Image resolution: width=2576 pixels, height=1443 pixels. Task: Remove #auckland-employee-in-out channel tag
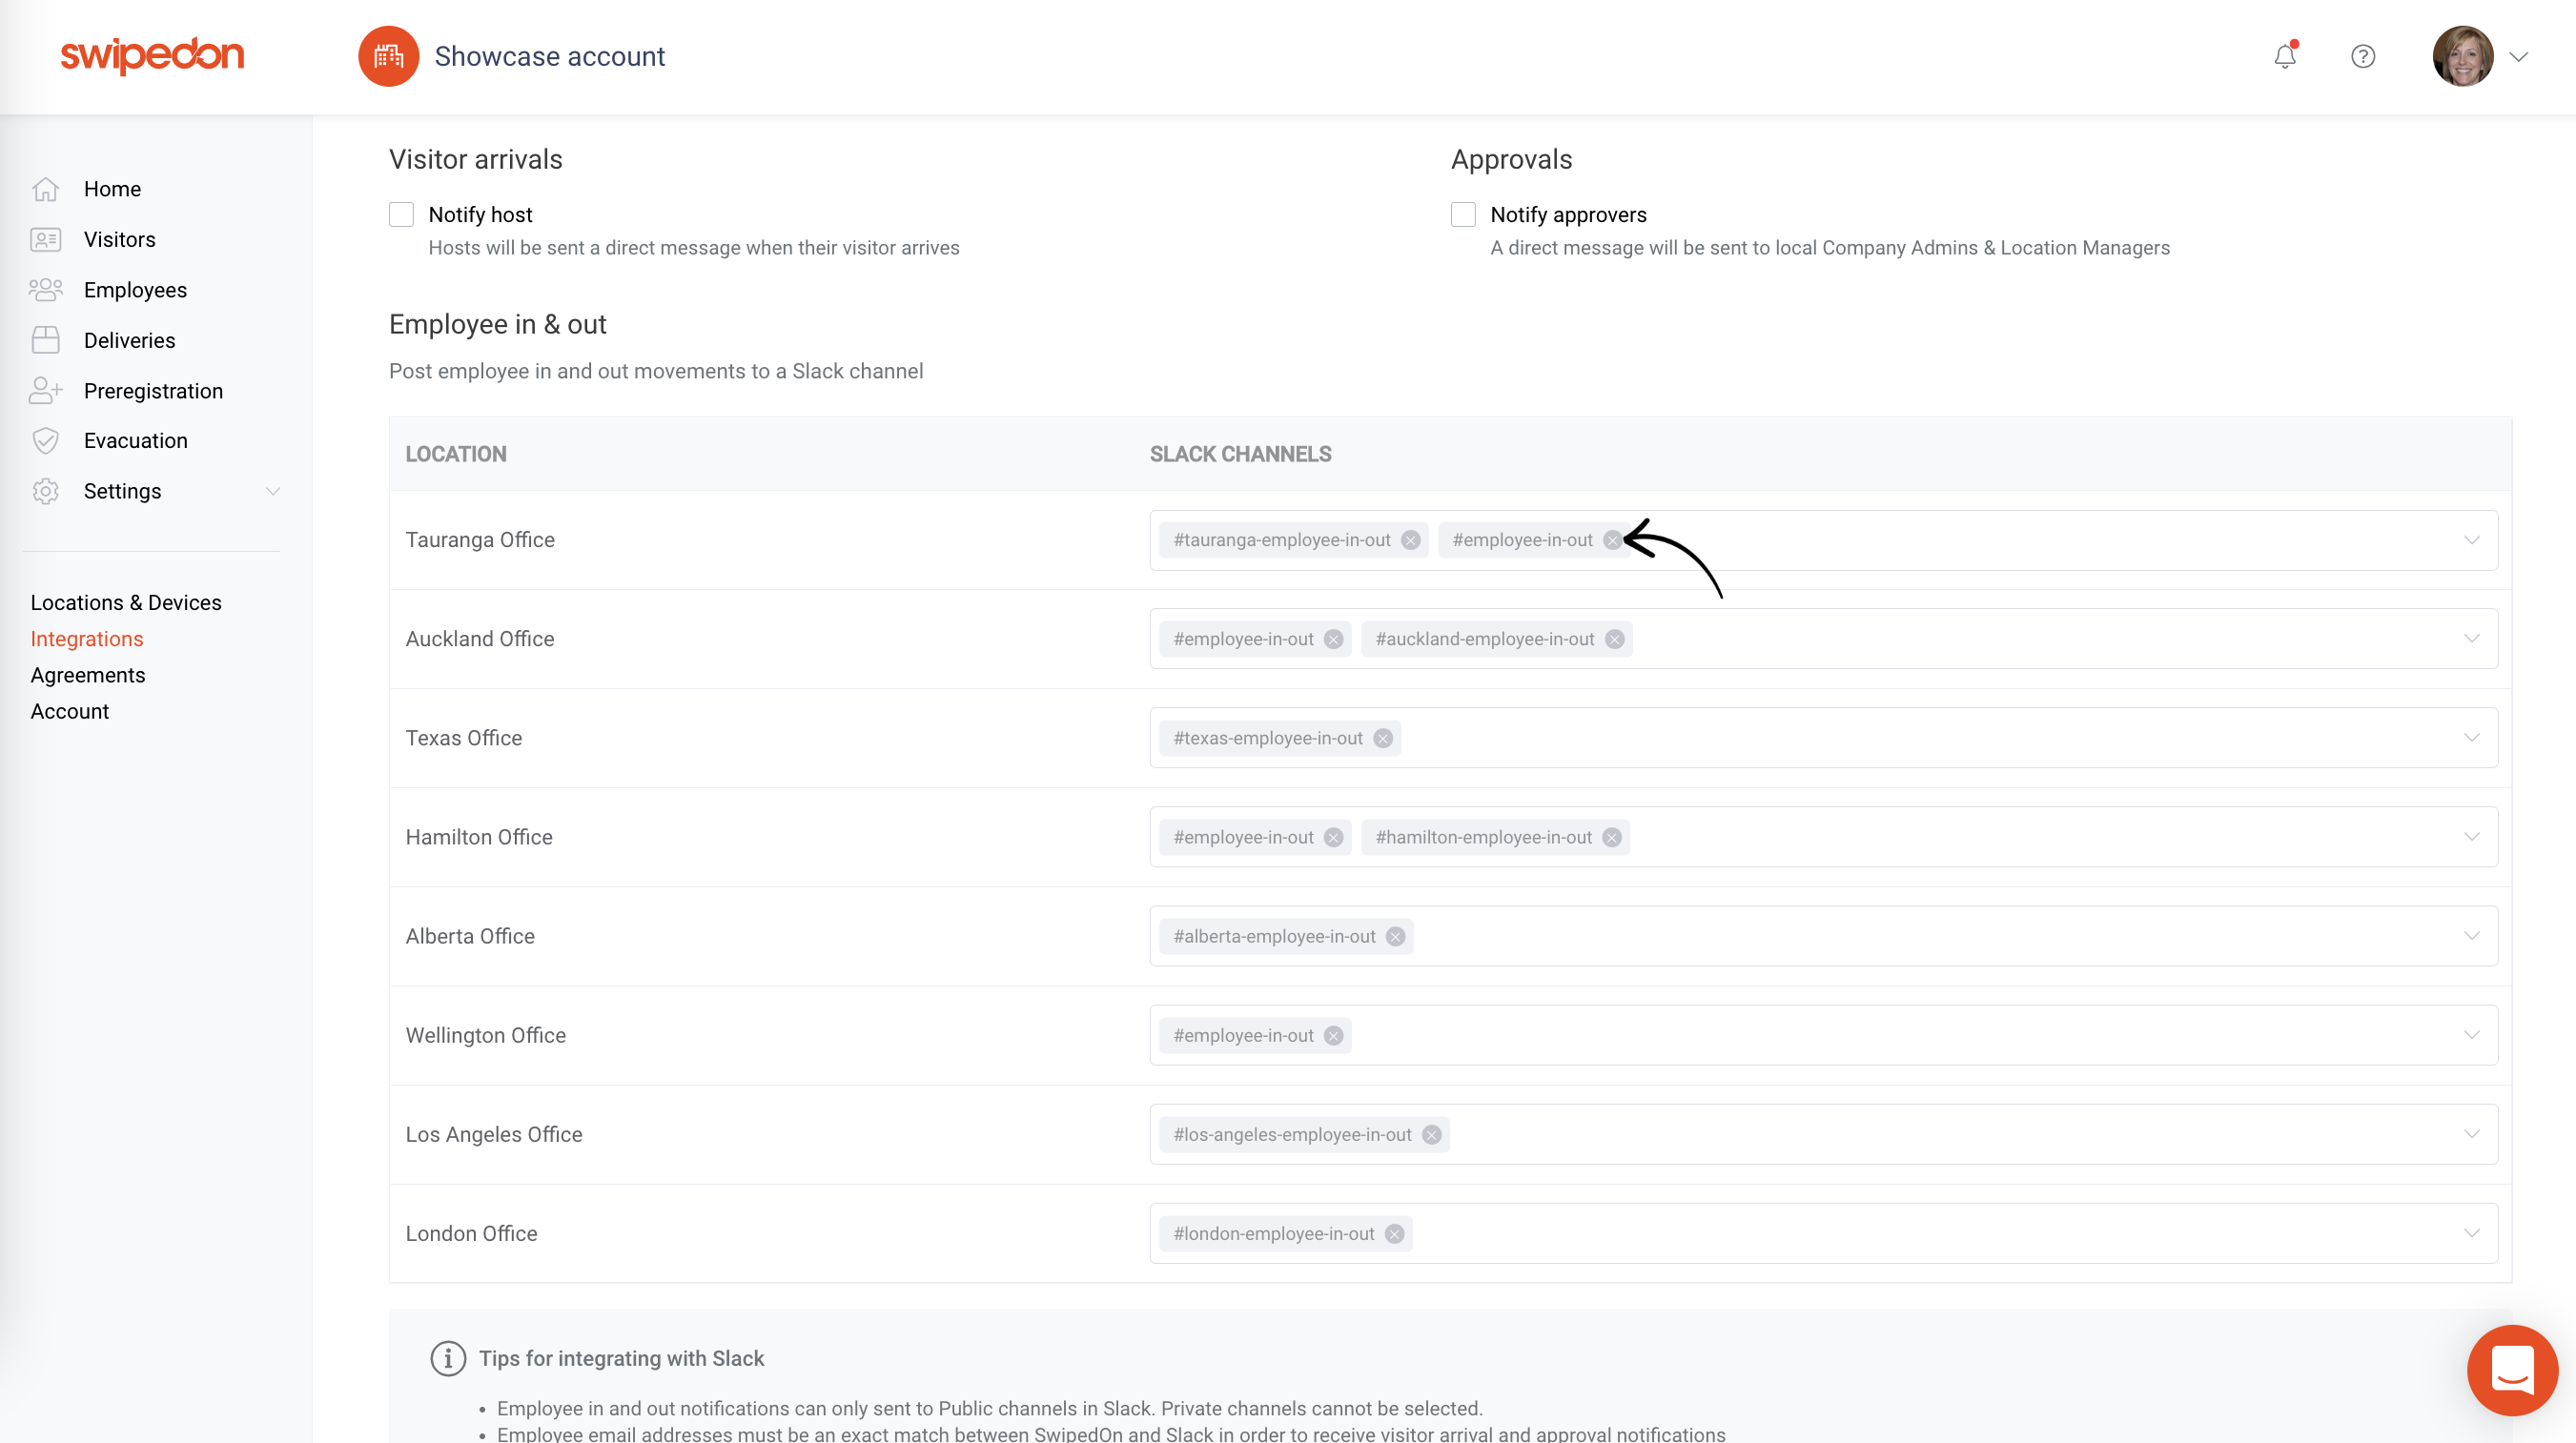[x=1614, y=639]
